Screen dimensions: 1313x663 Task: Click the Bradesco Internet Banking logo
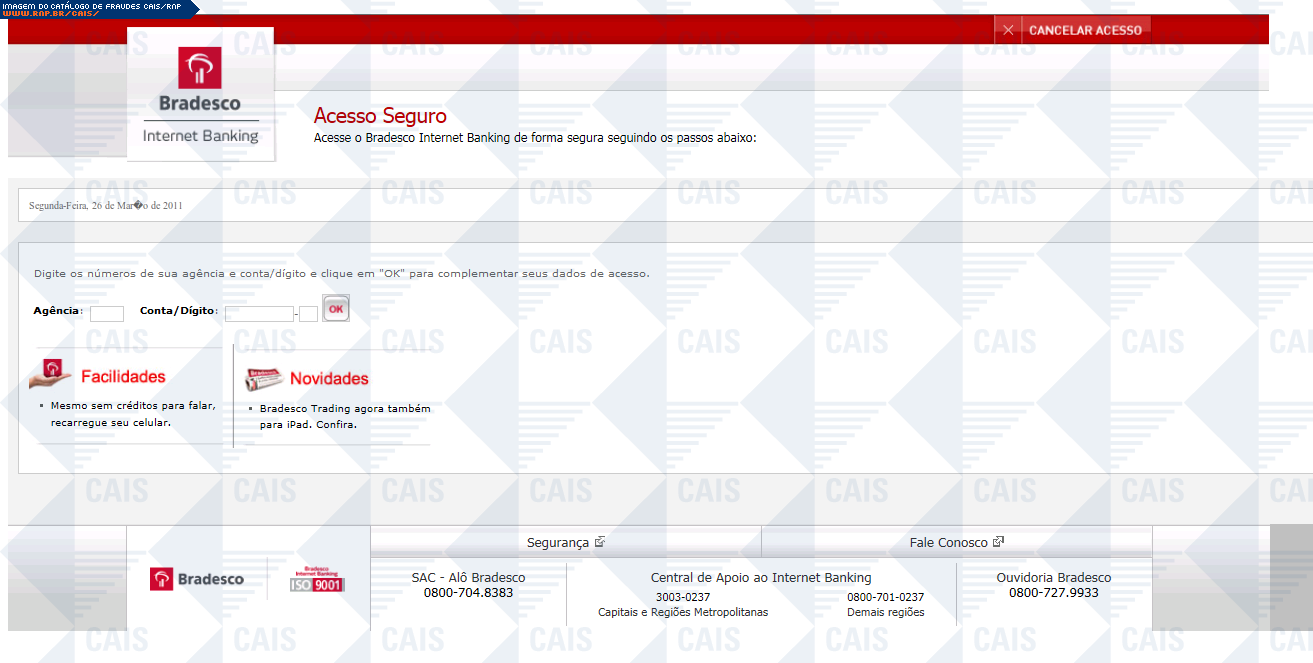(200, 97)
